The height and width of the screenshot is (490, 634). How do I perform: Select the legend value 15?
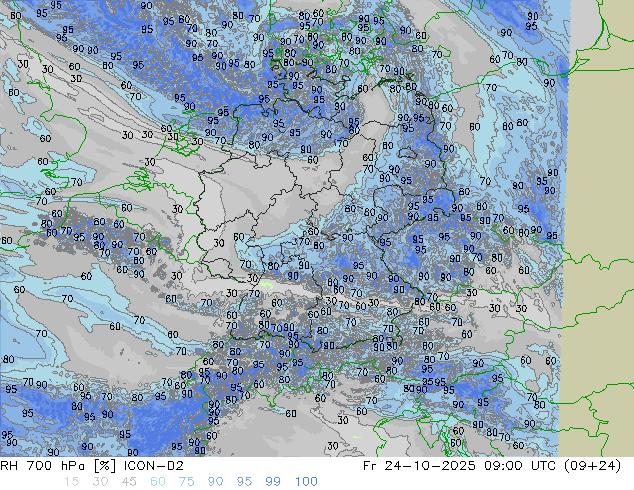click(x=71, y=482)
